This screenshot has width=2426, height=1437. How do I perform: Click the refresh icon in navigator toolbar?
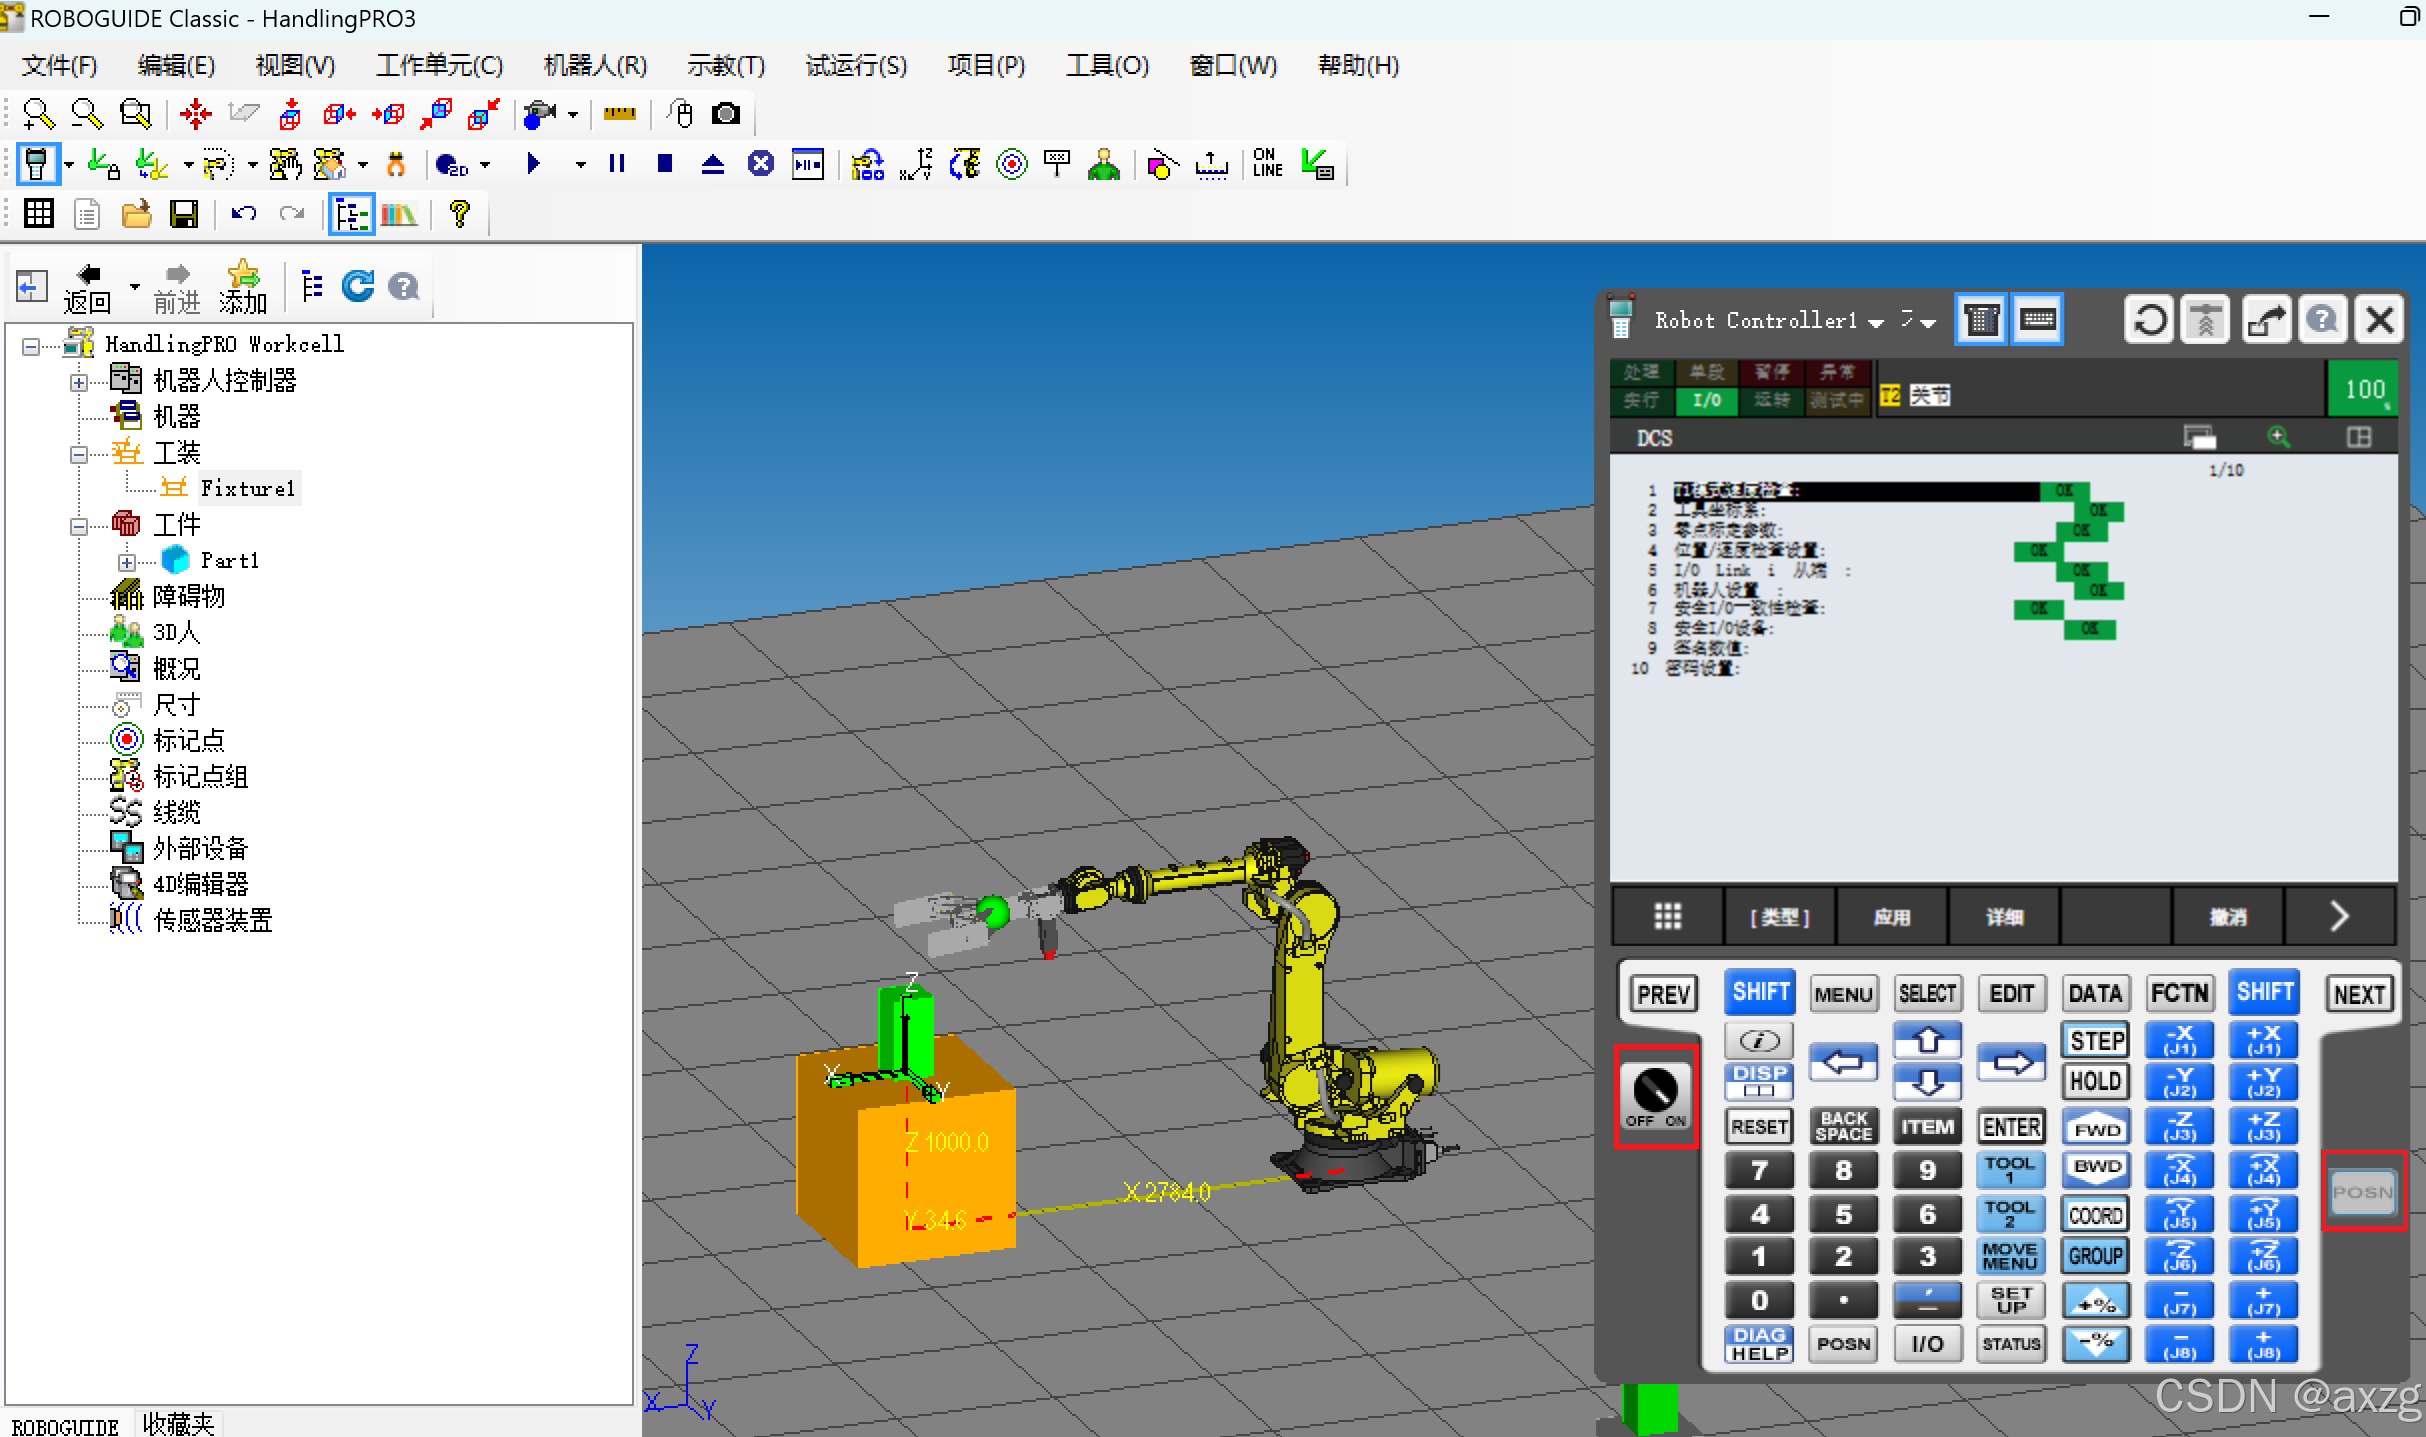pos(357,287)
